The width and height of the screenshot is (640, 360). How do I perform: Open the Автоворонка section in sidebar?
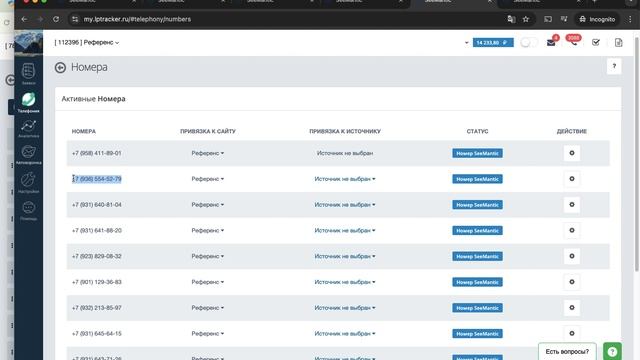click(29, 155)
